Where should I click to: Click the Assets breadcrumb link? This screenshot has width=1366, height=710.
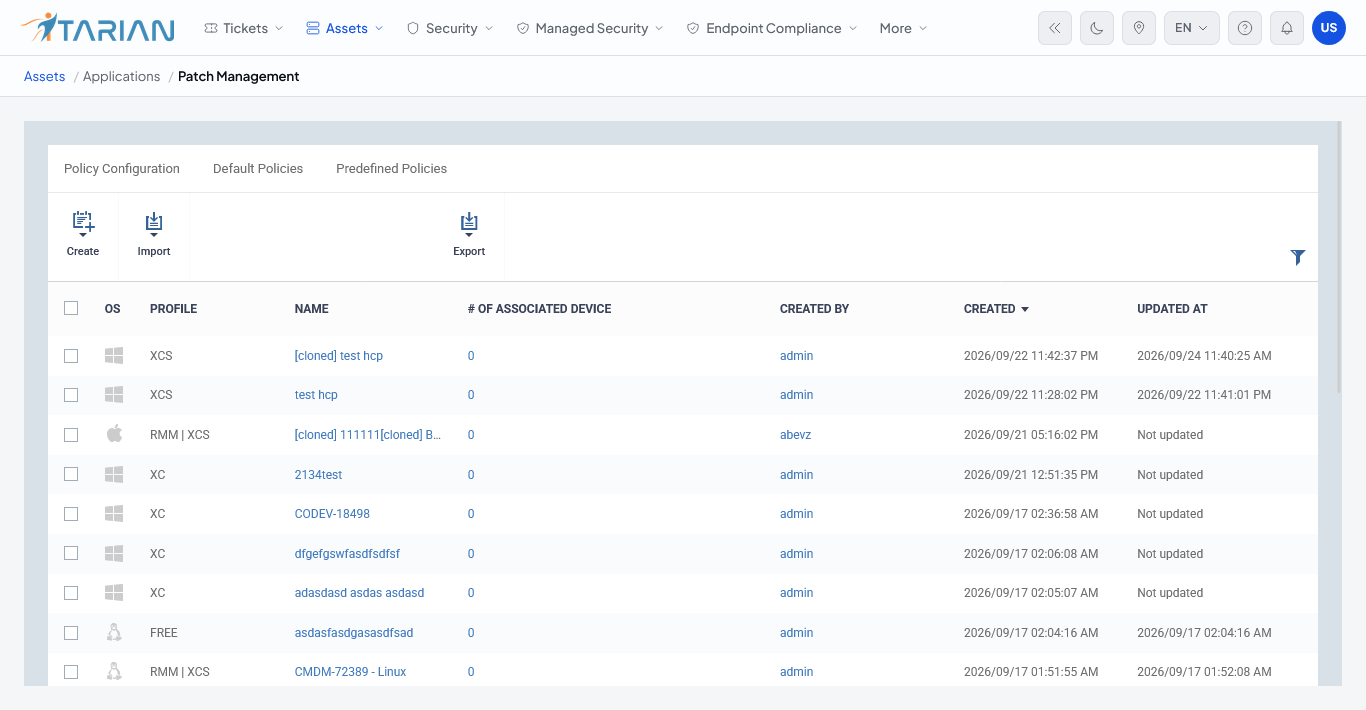coord(45,76)
